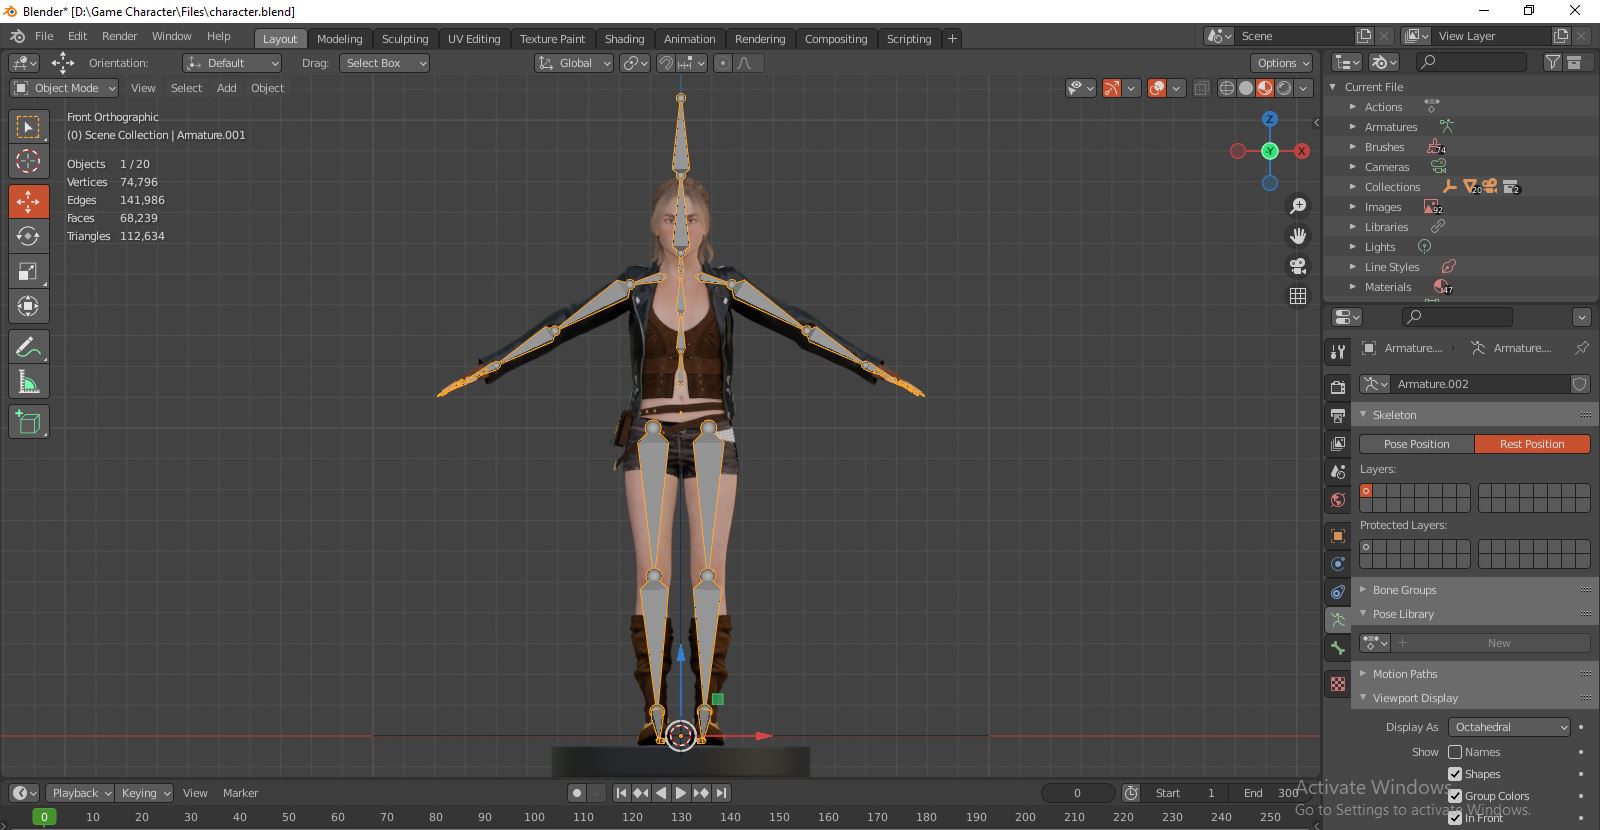This screenshot has height=830, width=1600.
Task: Open Object Data armature properties tab
Action: coord(1338,620)
